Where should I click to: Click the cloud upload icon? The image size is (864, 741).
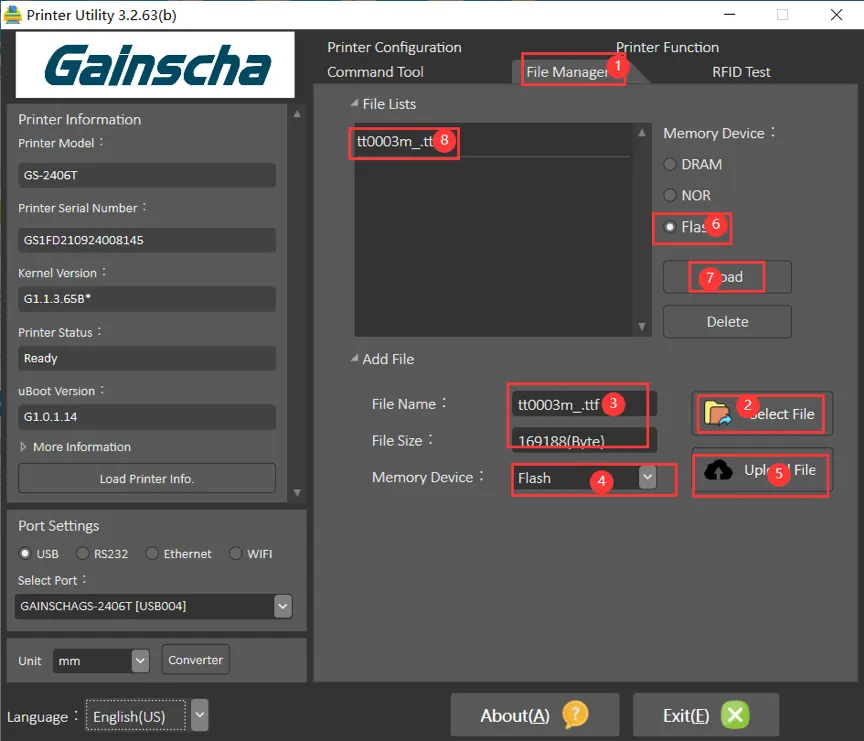click(718, 470)
